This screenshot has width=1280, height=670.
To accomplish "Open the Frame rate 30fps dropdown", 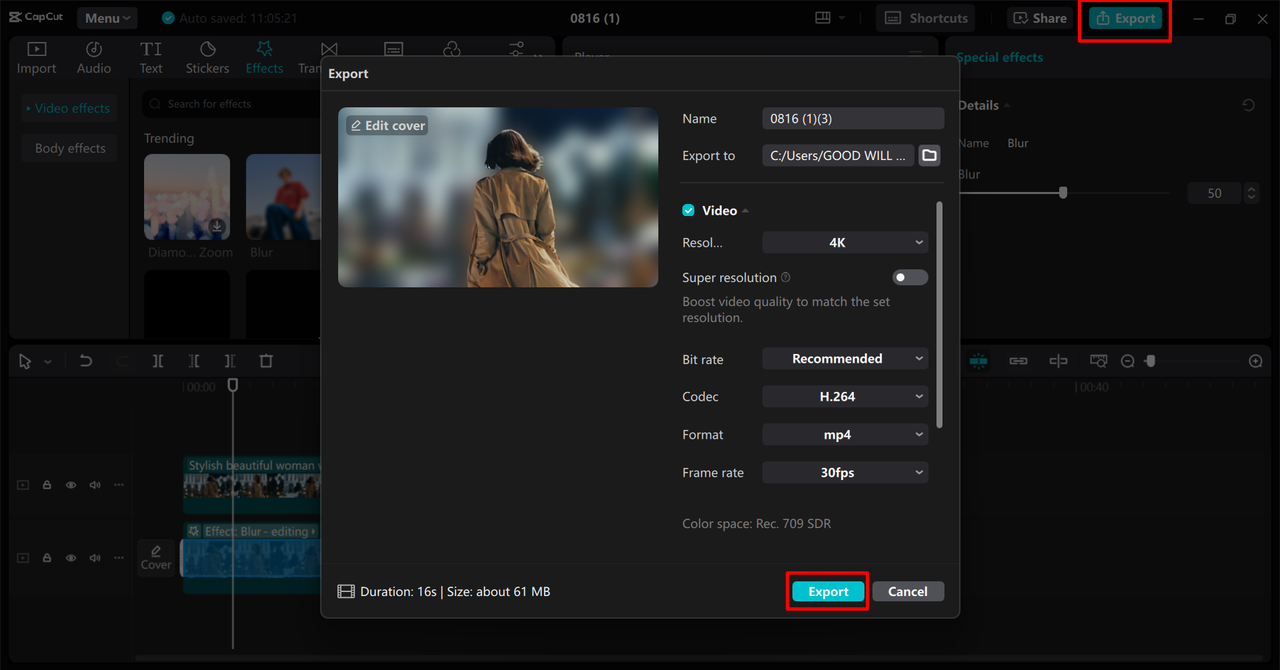I will pos(845,472).
